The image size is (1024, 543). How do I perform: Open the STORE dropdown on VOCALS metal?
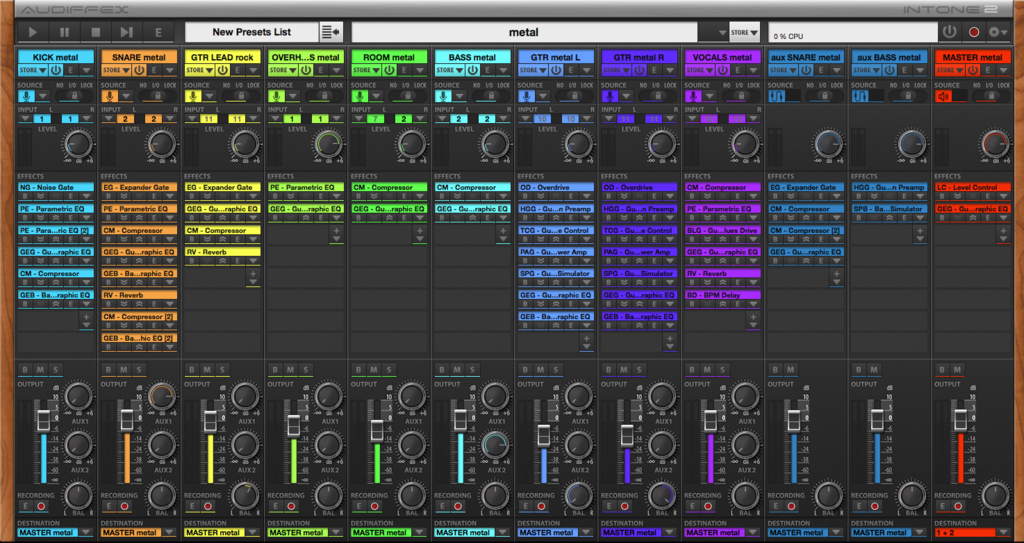700,71
